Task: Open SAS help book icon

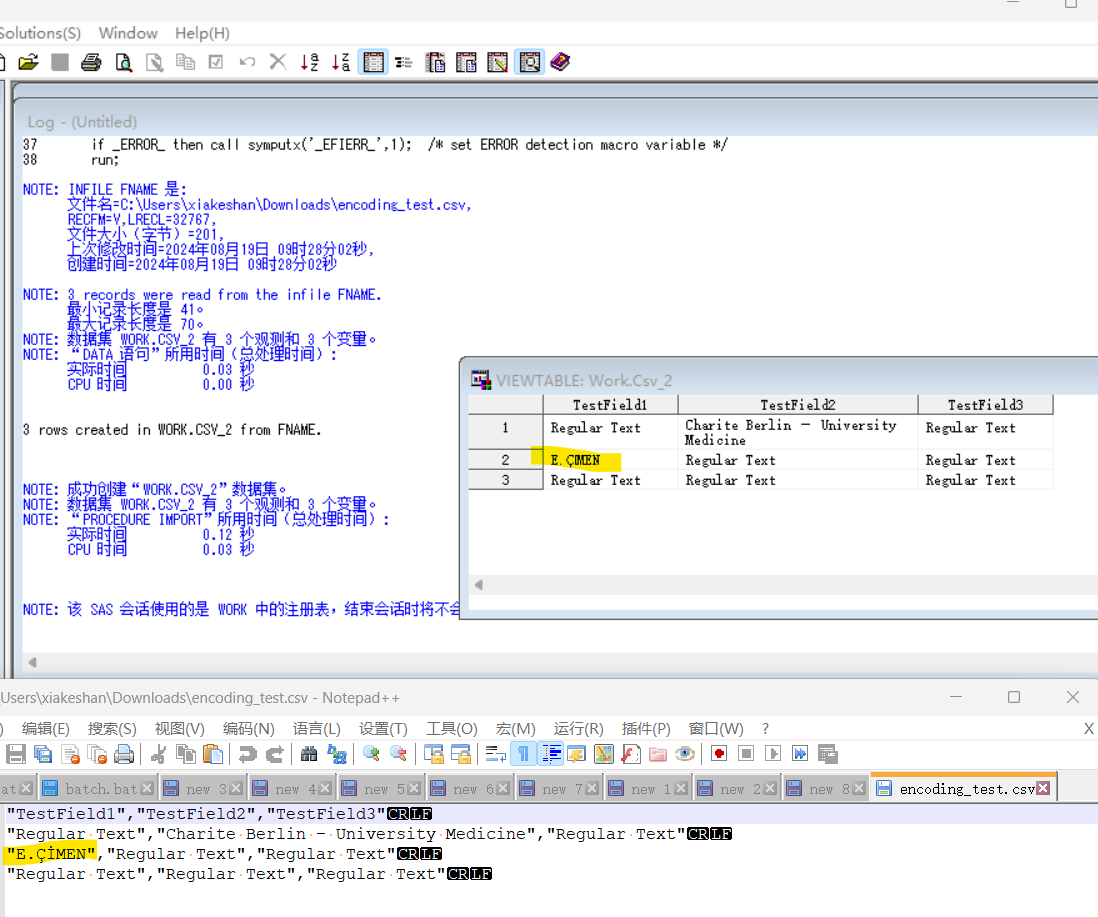Action: (x=560, y=62)
